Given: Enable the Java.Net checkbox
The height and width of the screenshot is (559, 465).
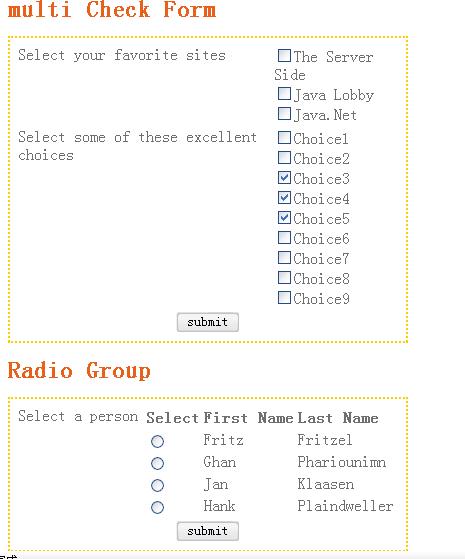Looking at the screenshot, I should [x=284, y=114].
